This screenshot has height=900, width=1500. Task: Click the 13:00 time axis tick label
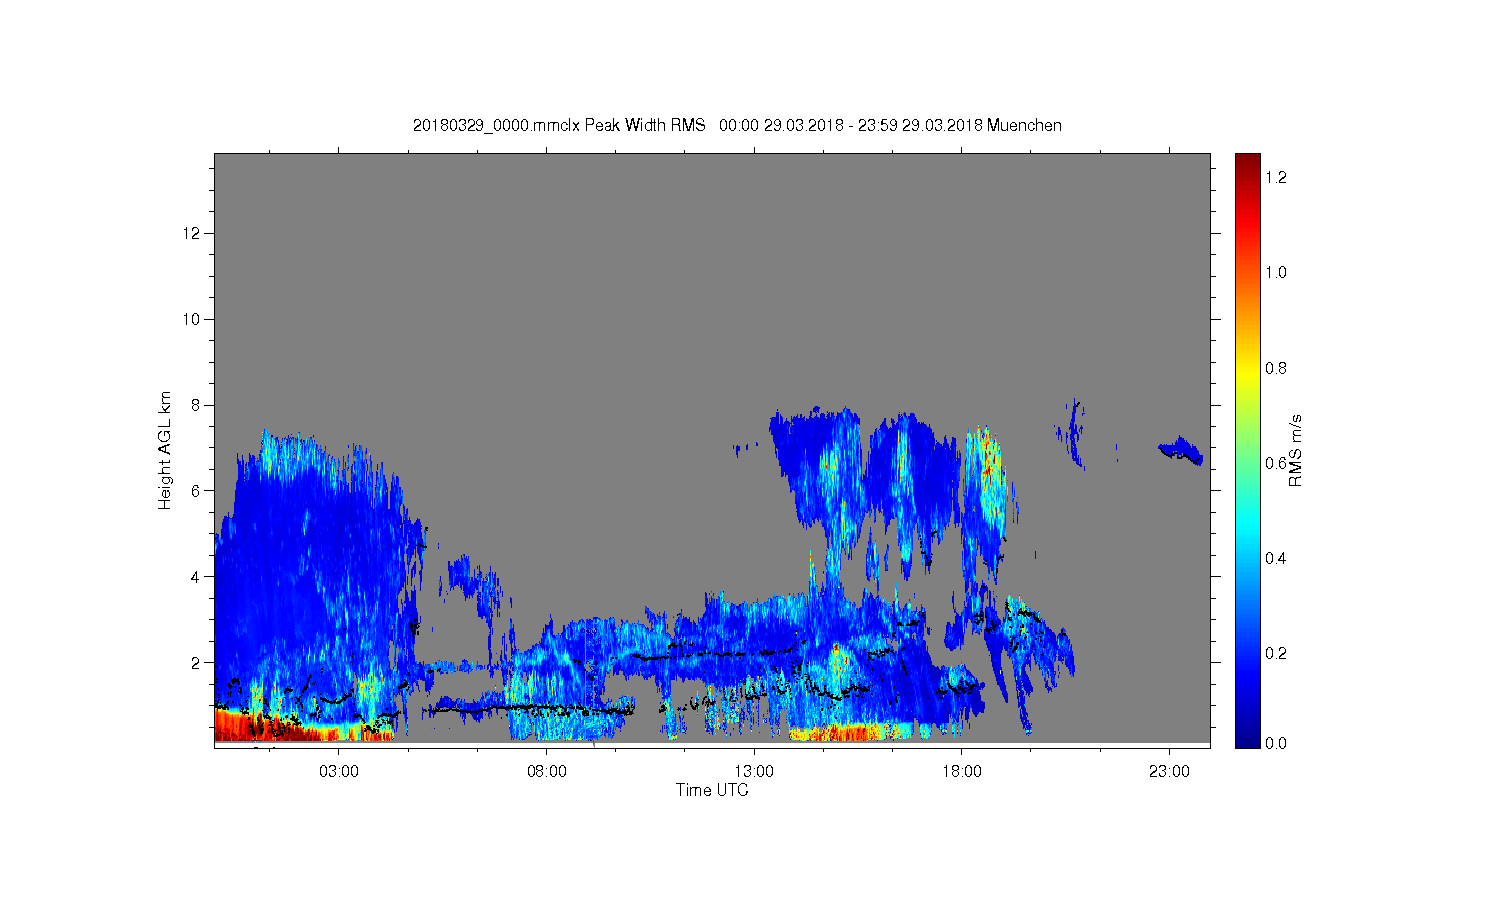tap(754, 772)
